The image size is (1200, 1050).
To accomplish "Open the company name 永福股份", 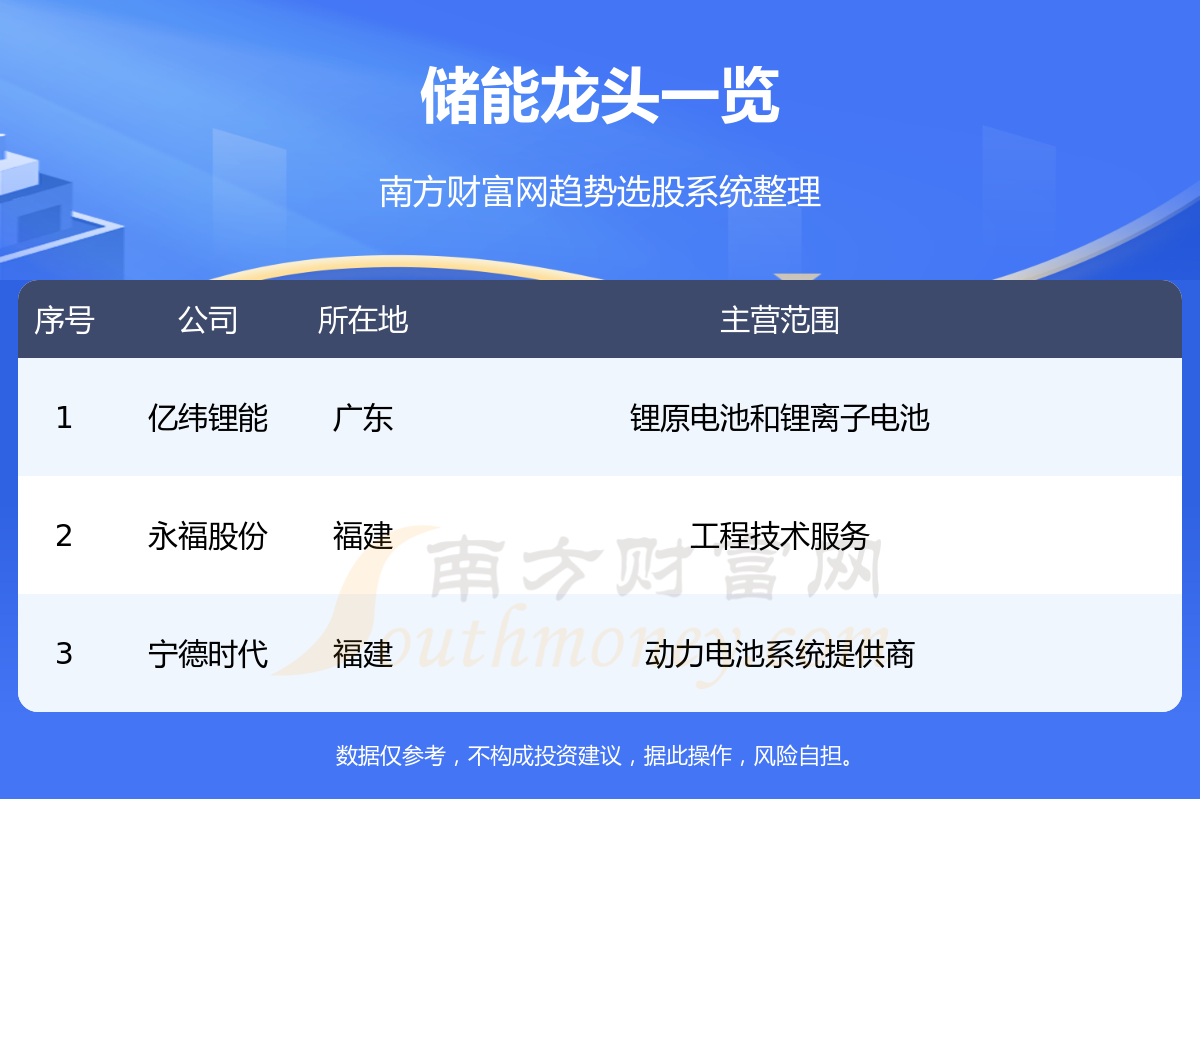I will (x=208, y=536).
